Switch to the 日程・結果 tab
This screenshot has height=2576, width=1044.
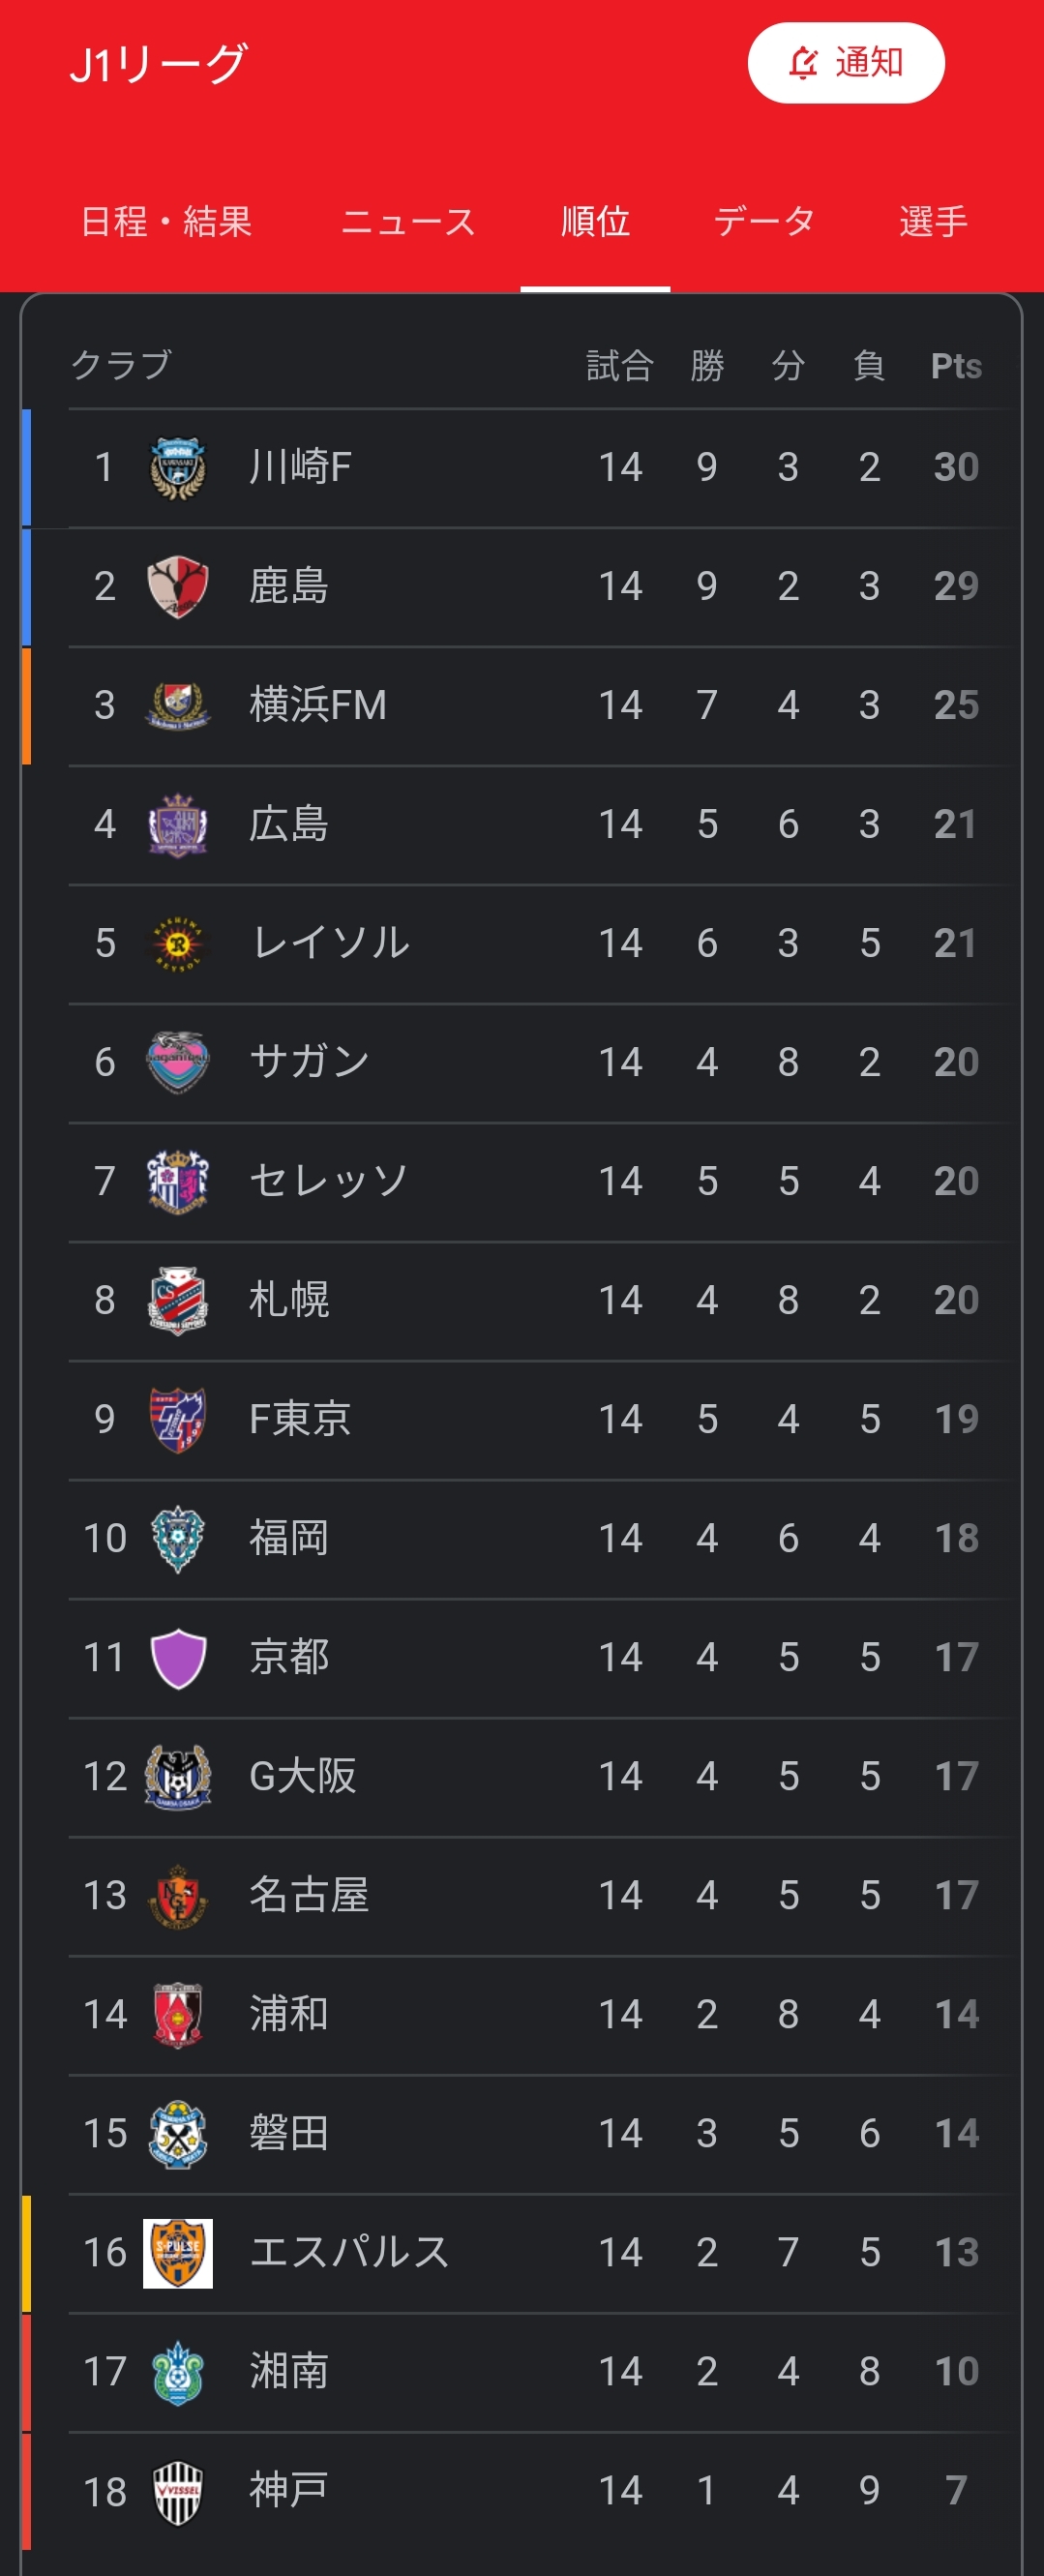pos(166,221)
